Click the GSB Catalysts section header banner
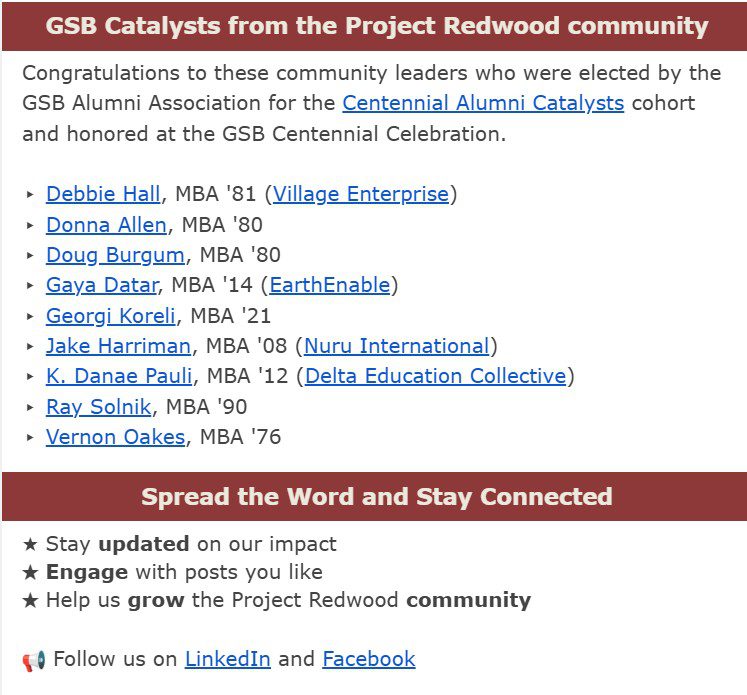The width and height of the screenshot is (747, 695). coord(374,26)
